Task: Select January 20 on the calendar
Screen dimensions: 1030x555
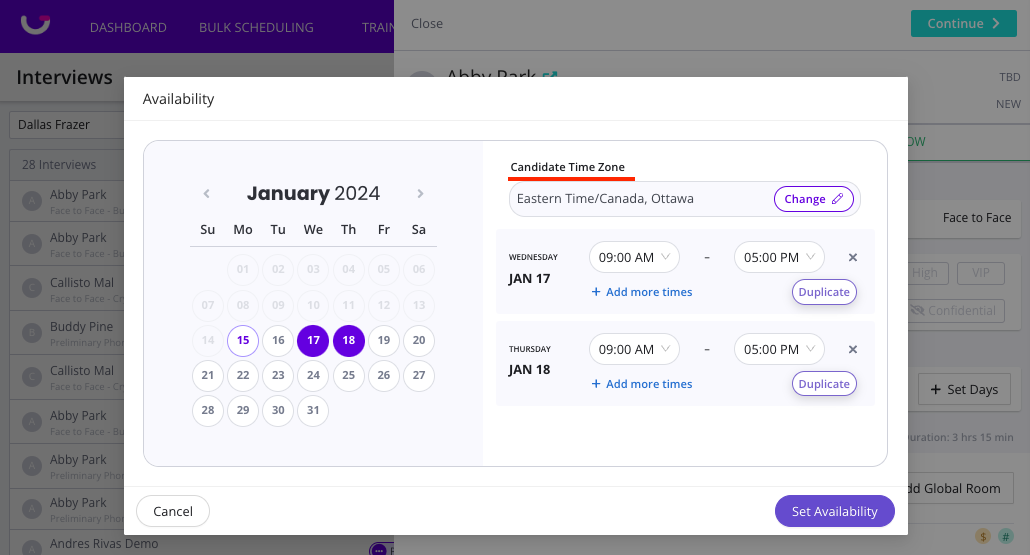Action: (x=419, y=340)
